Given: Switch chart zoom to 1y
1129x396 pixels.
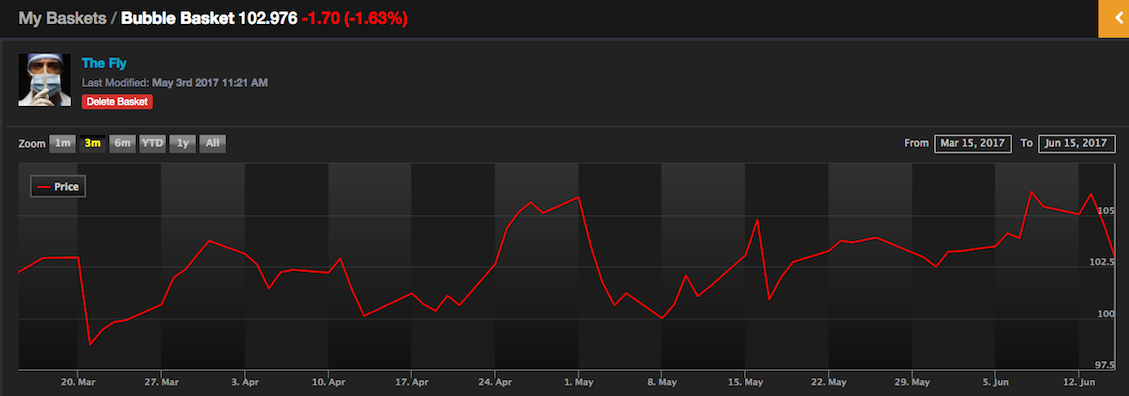Looking at the screenshot, I should tap(182, 143).
